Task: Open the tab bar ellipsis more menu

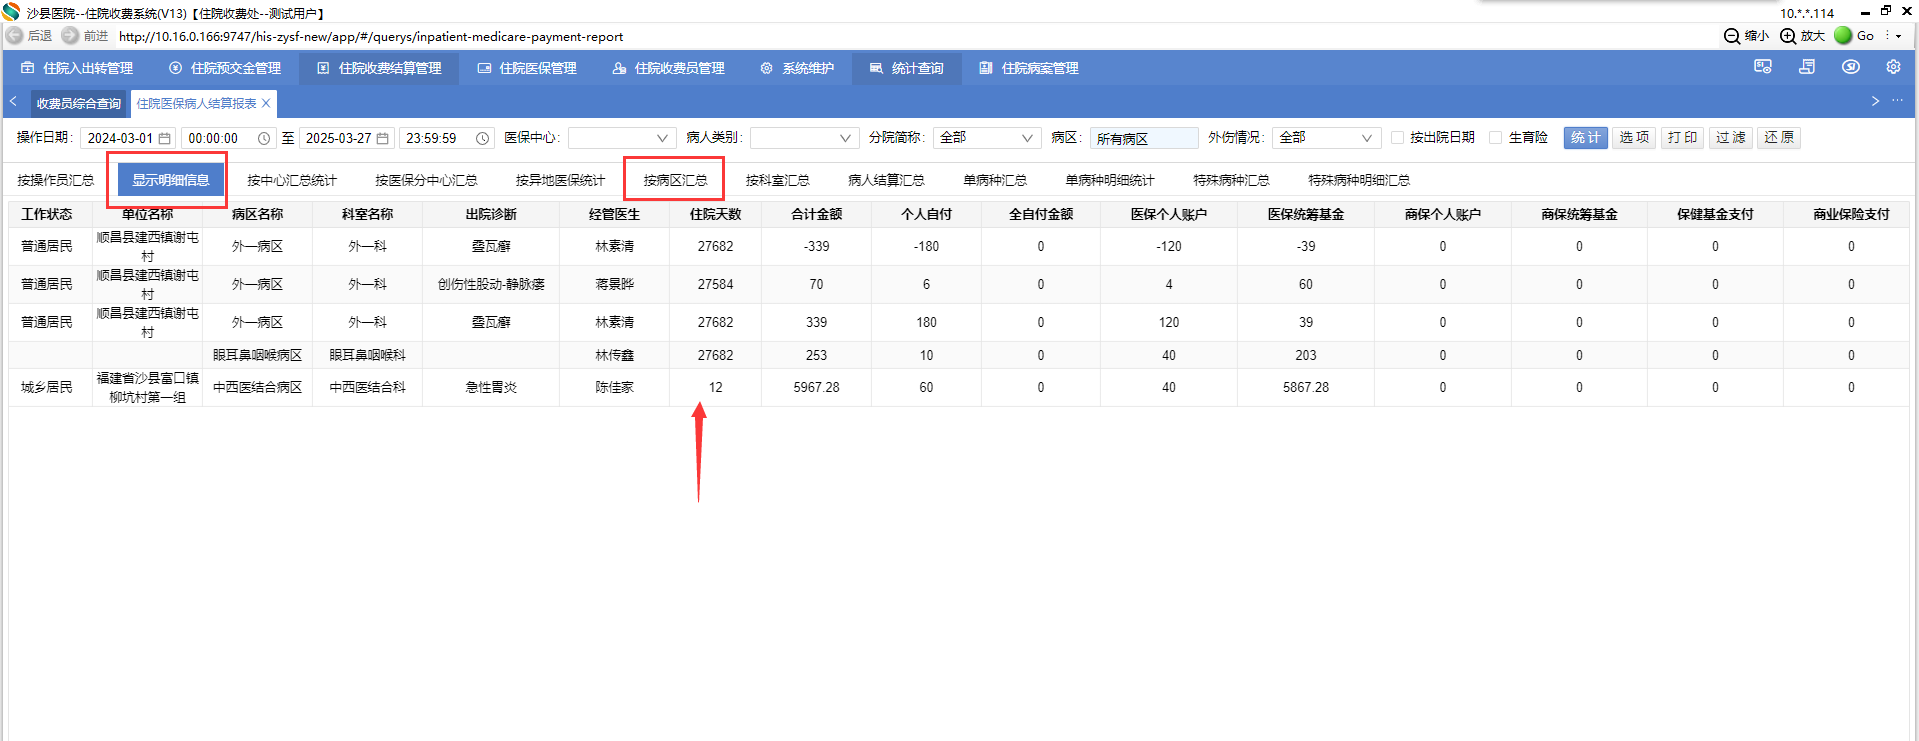Action: point(1897,101)
